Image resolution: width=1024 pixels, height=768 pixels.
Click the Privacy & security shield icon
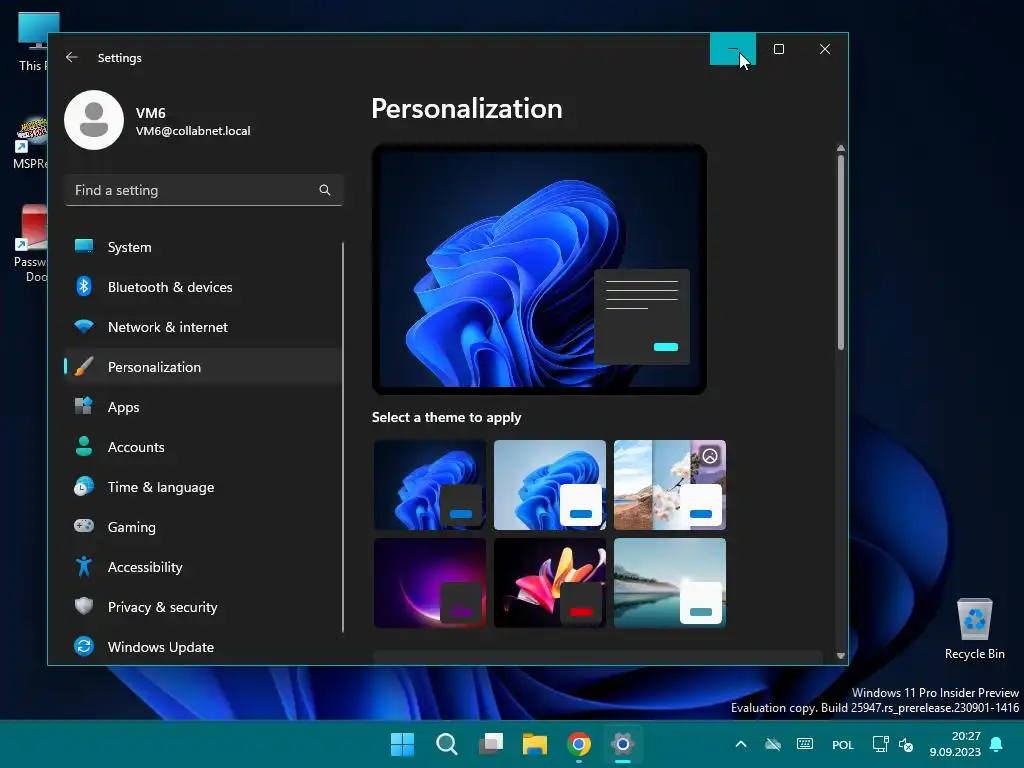(84, 606)
